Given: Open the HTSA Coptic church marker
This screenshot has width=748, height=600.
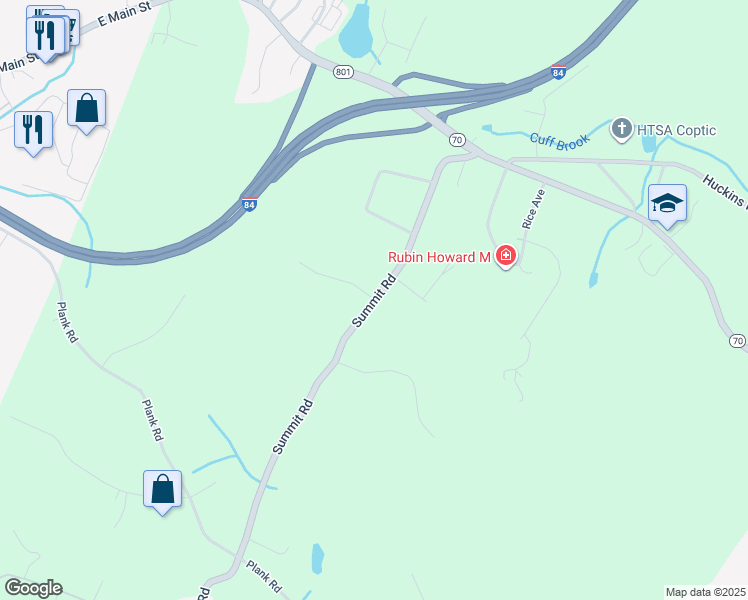Looking at the screenshot, I should (x=622, y=129).
